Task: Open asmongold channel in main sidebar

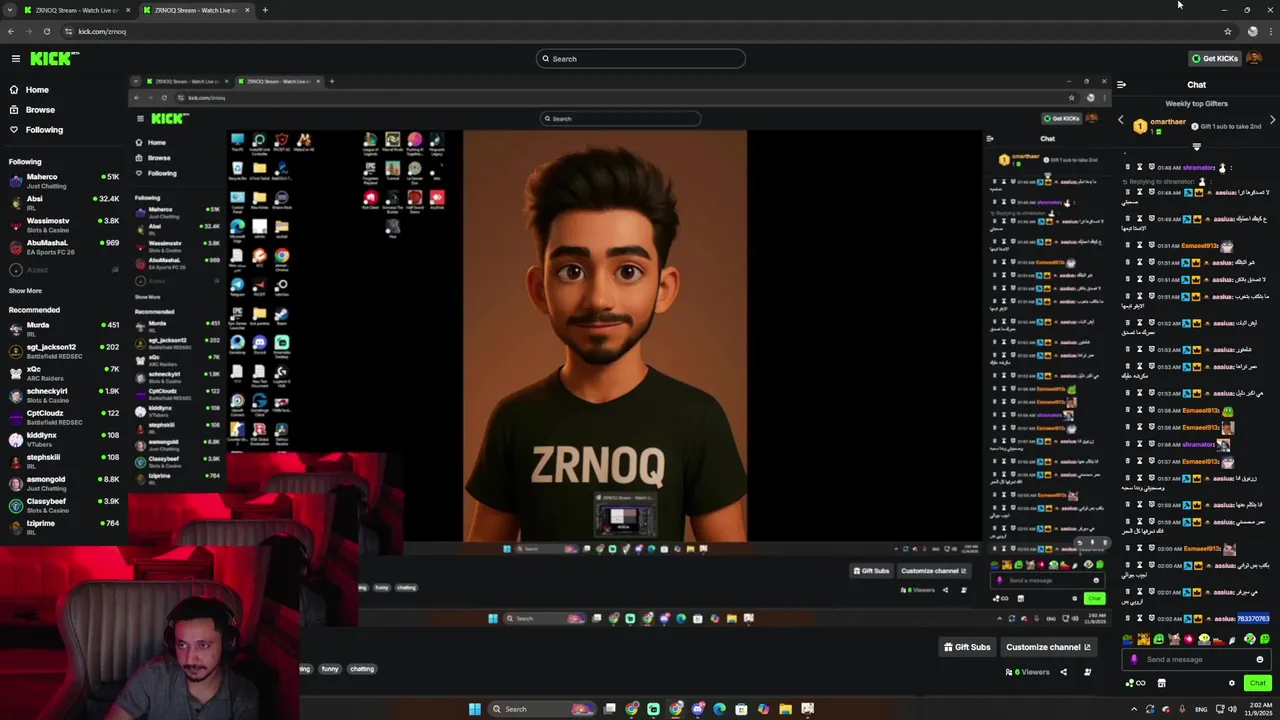Action: click(x=64, y=483)
